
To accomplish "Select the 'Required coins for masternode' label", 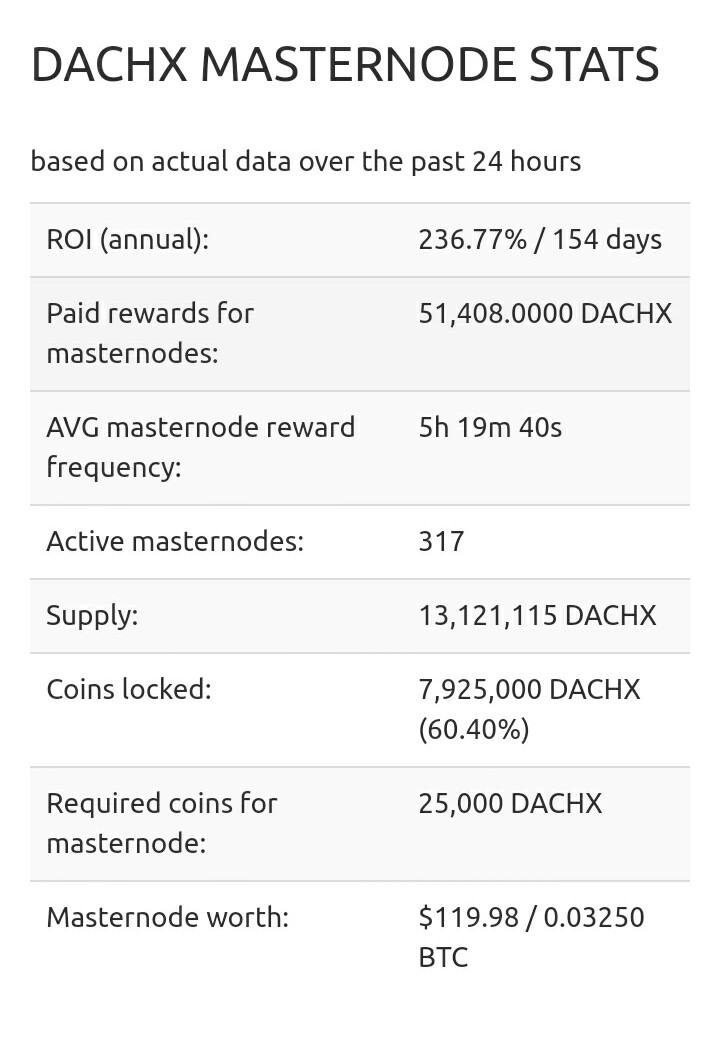I will point(161,823).
